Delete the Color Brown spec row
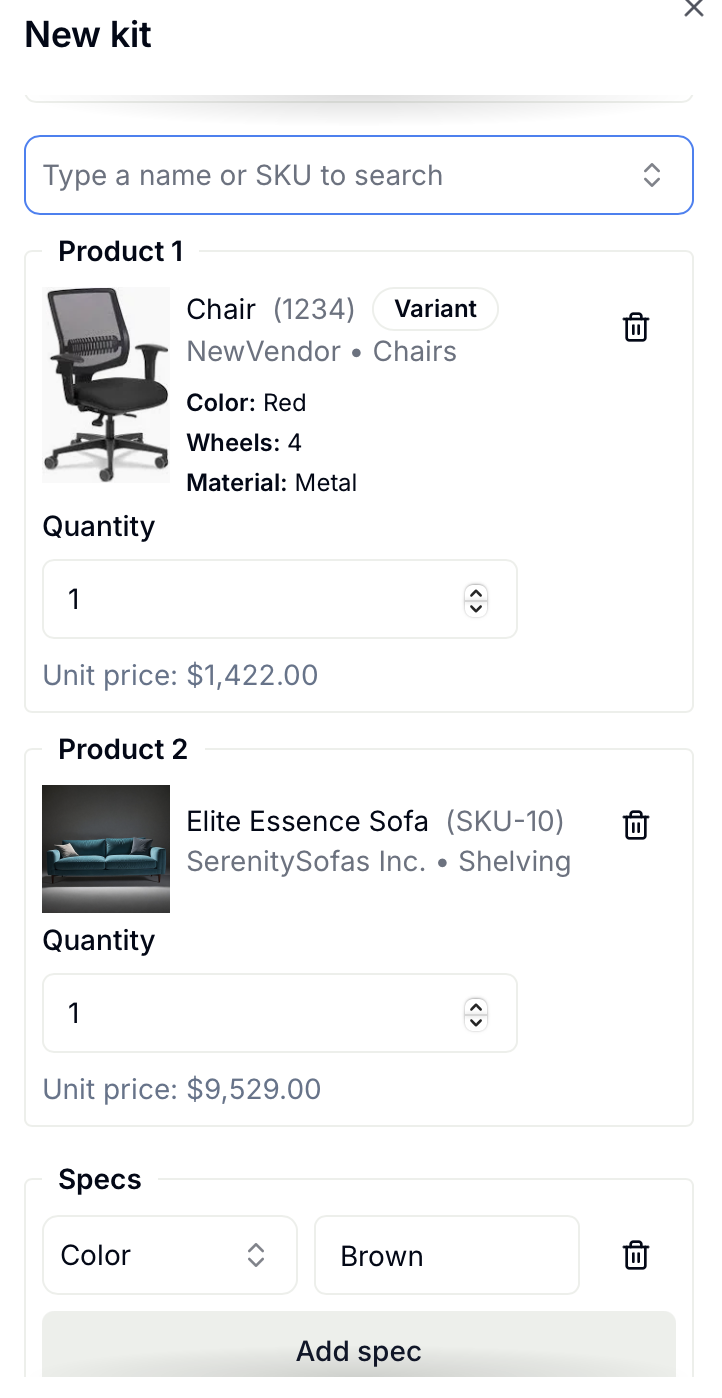 (636, 1255)
